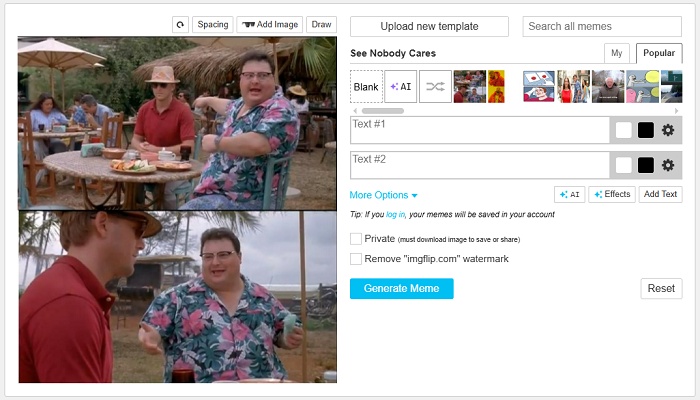Expand More Options
The height and width of the screenshot is (400, 700).
pyautogui.click(x=384, y=195)
